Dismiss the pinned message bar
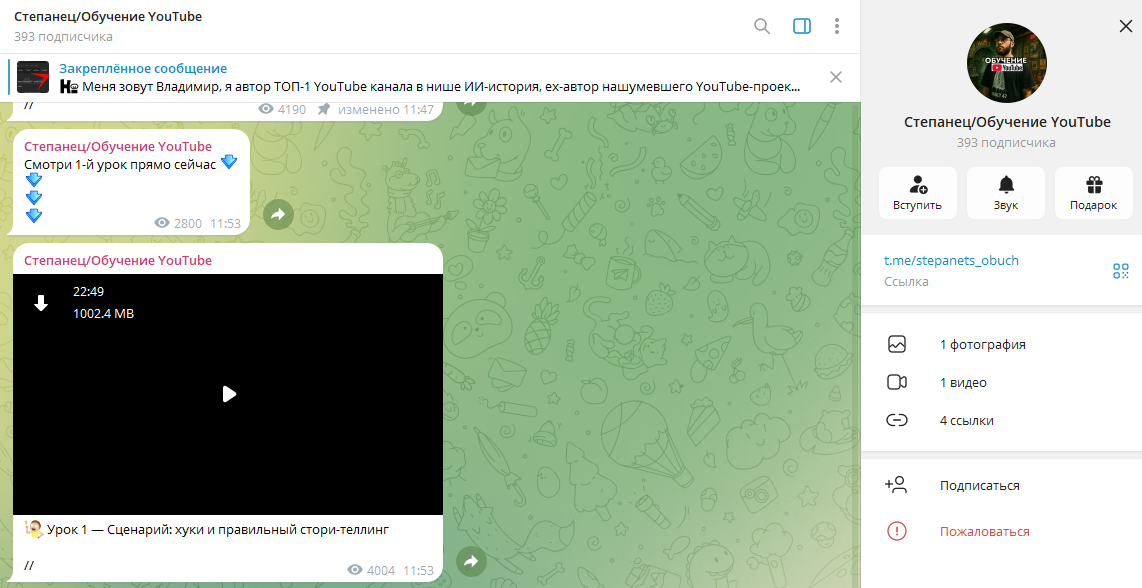This screenshot has height=588, width=1142. [836, 77]
